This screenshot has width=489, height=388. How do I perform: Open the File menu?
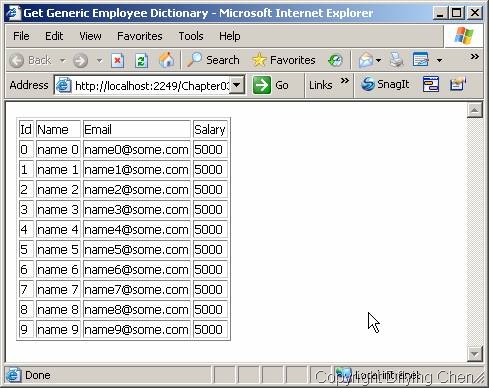point(21,36)
